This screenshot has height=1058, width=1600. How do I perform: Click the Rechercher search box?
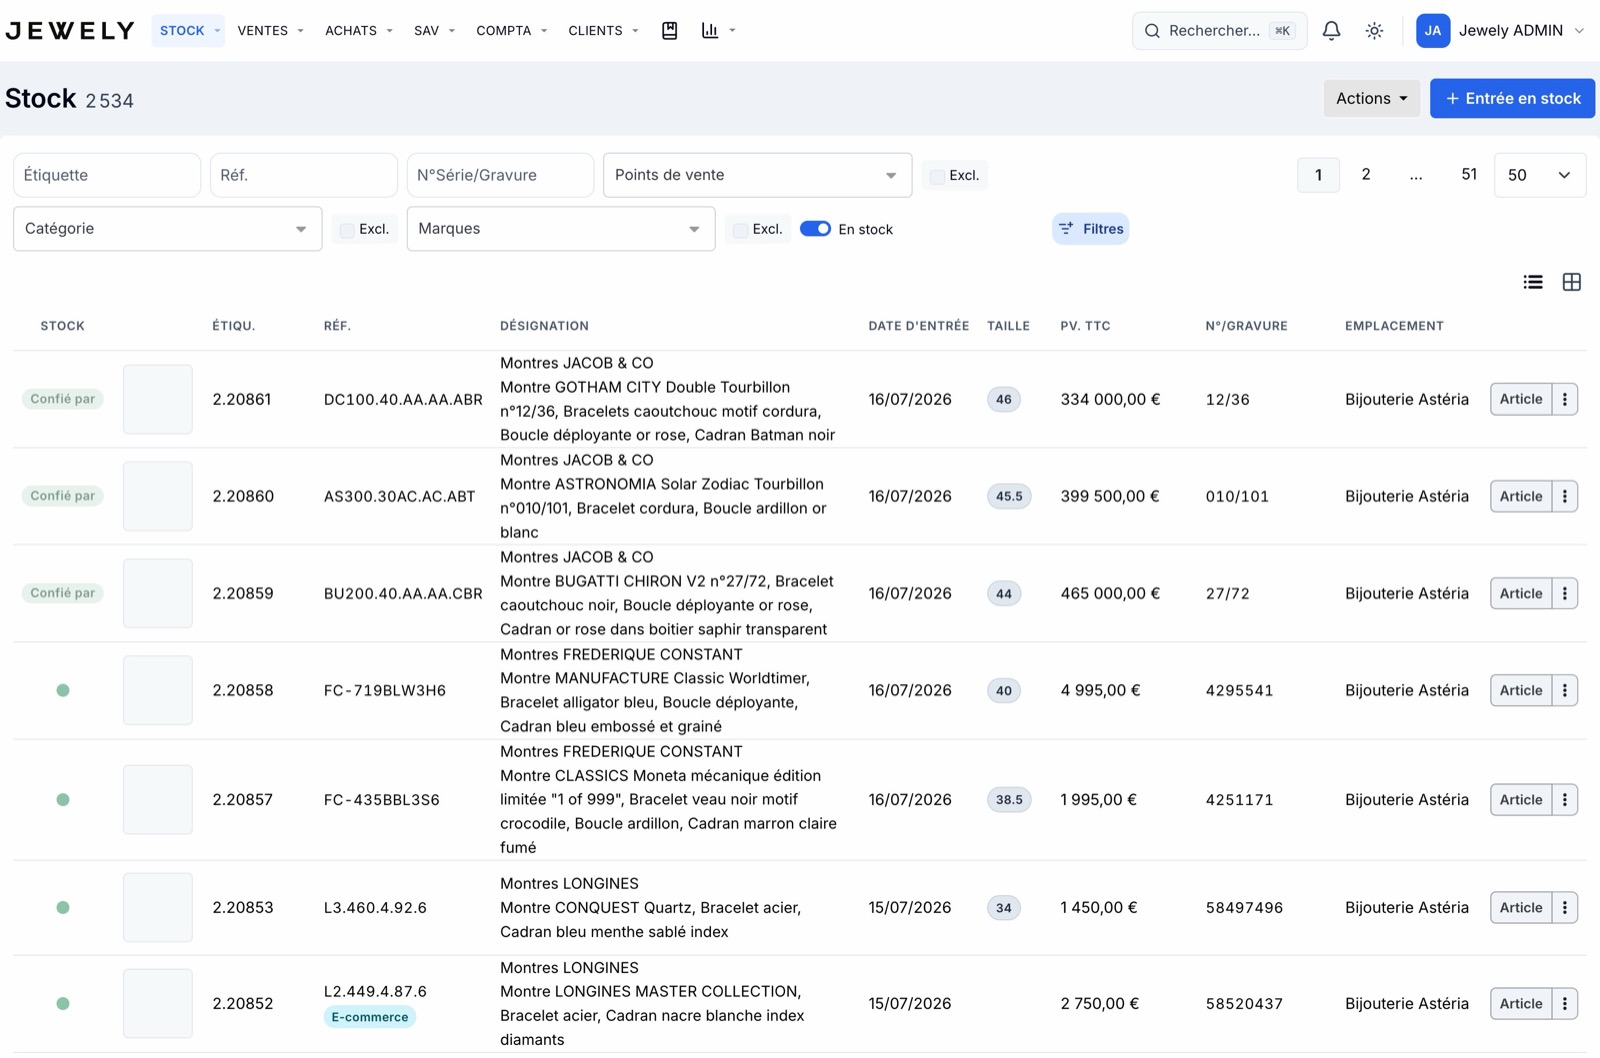1219,31
